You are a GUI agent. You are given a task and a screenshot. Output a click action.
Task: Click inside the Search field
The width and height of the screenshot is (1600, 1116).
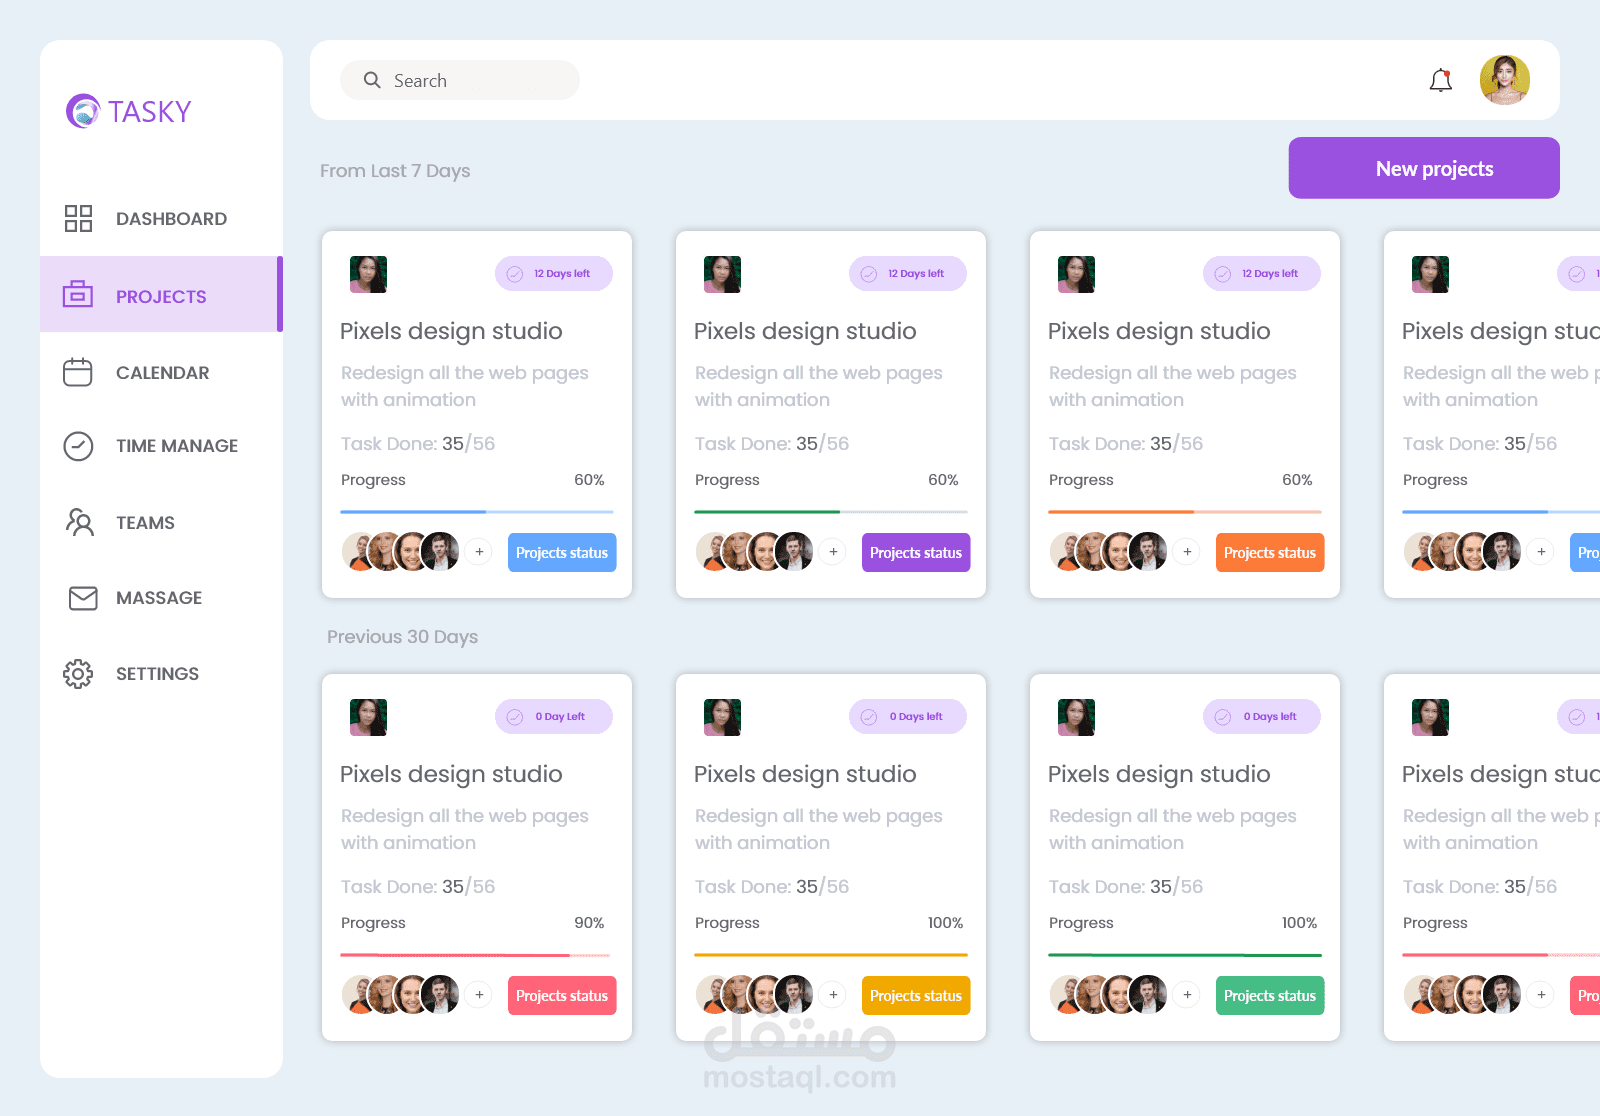pos(460,80)
